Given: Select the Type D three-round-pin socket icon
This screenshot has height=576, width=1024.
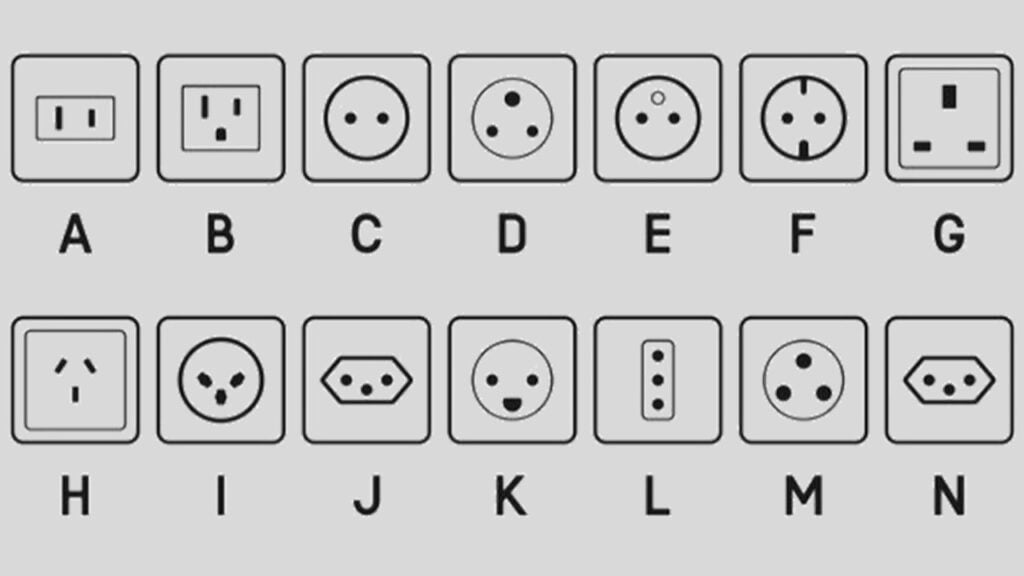Looking at the screenshot, I should (512, 118).
